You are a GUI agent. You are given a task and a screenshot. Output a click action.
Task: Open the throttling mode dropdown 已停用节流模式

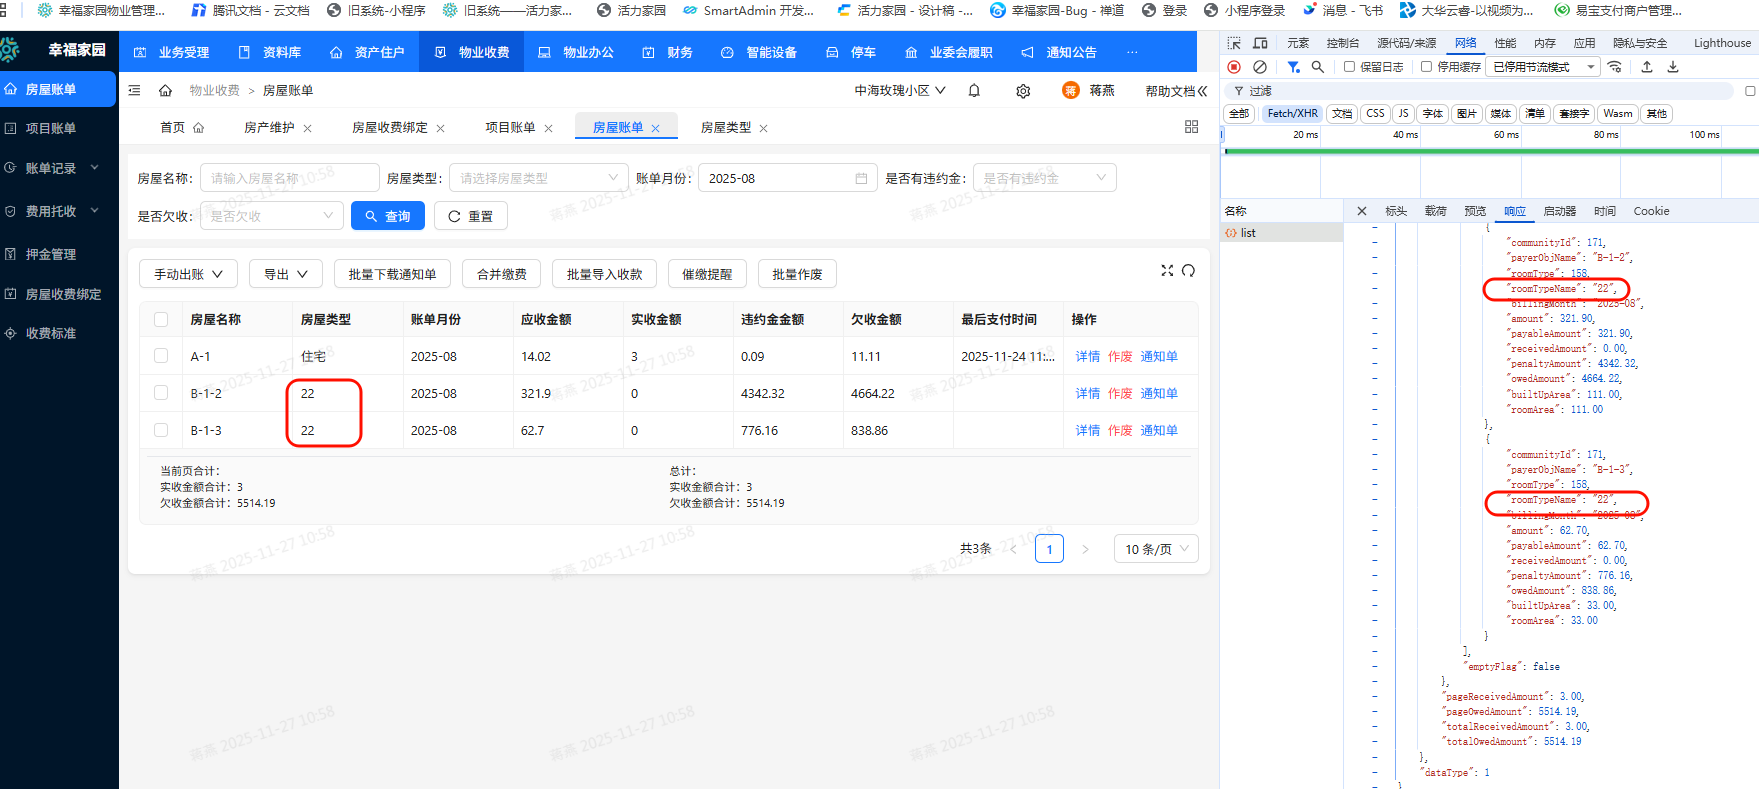click(1543, 67)
